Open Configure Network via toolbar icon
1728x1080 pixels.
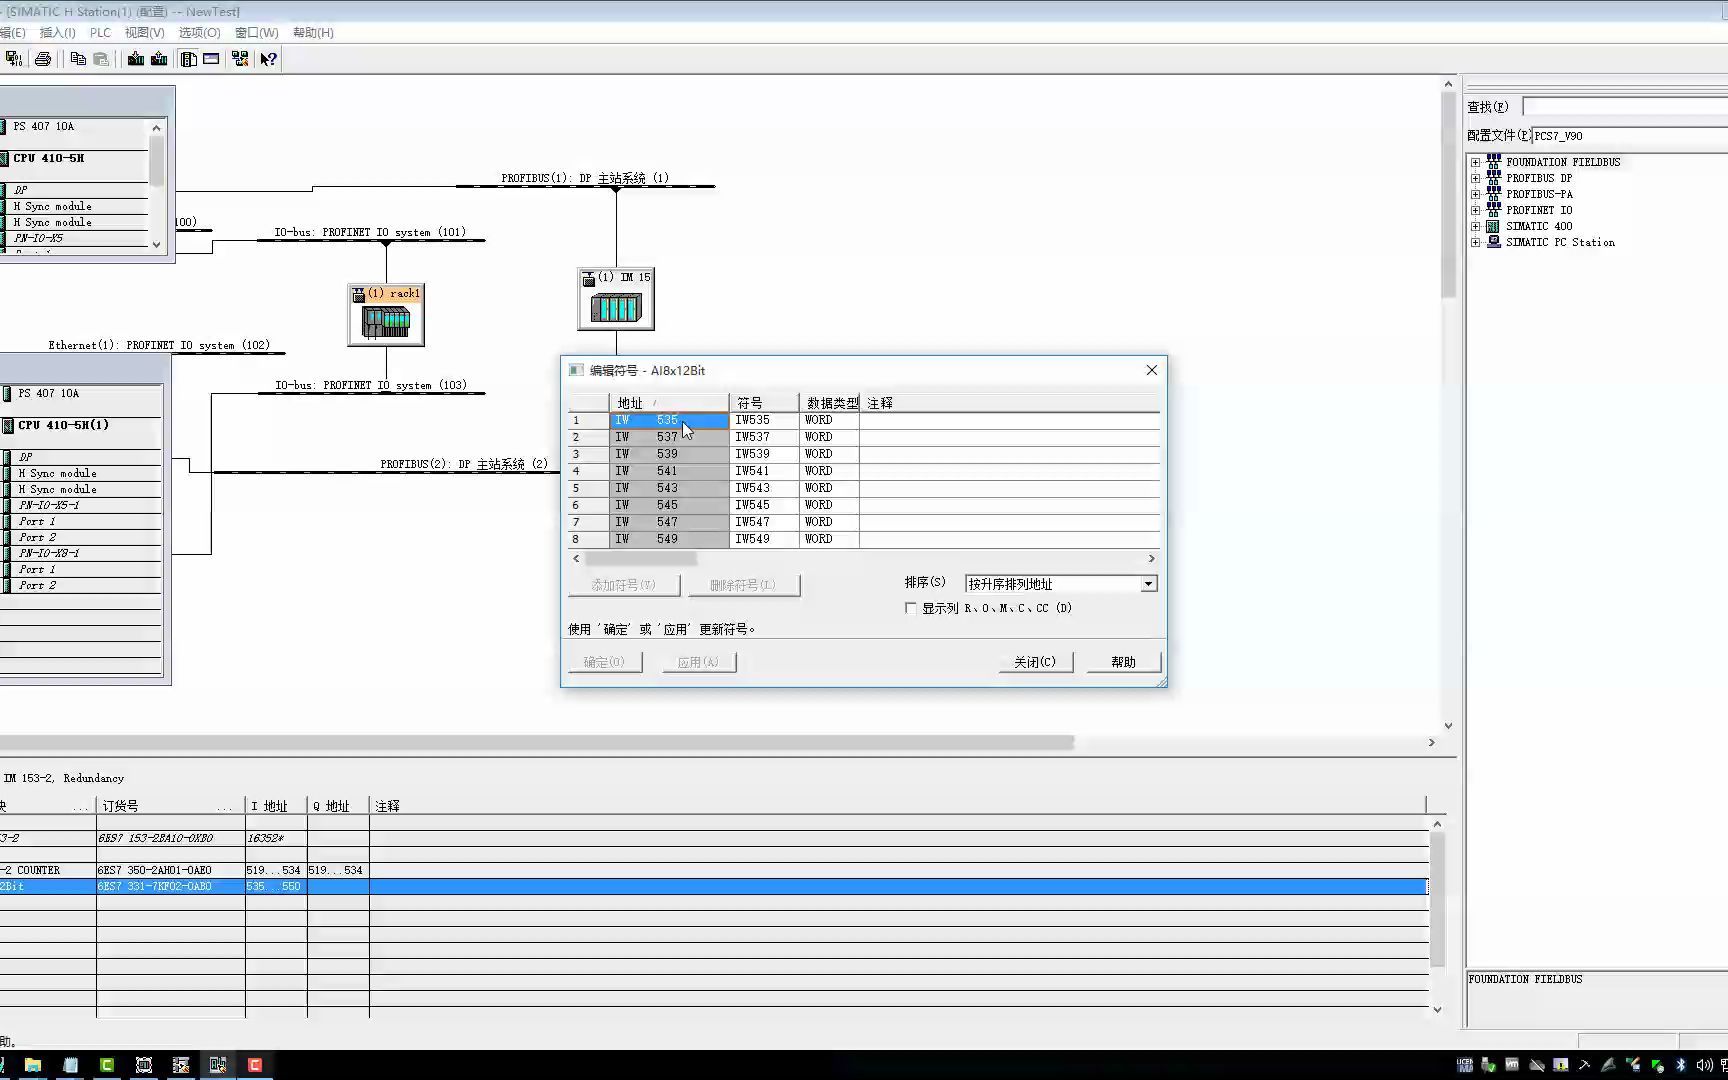[x=240, y=59]
